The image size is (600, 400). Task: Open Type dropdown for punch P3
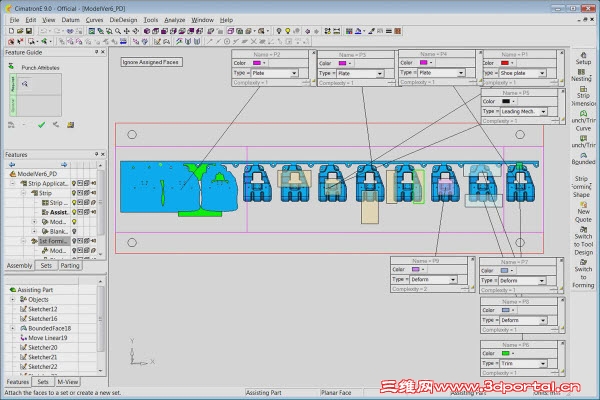click(379, 73)
